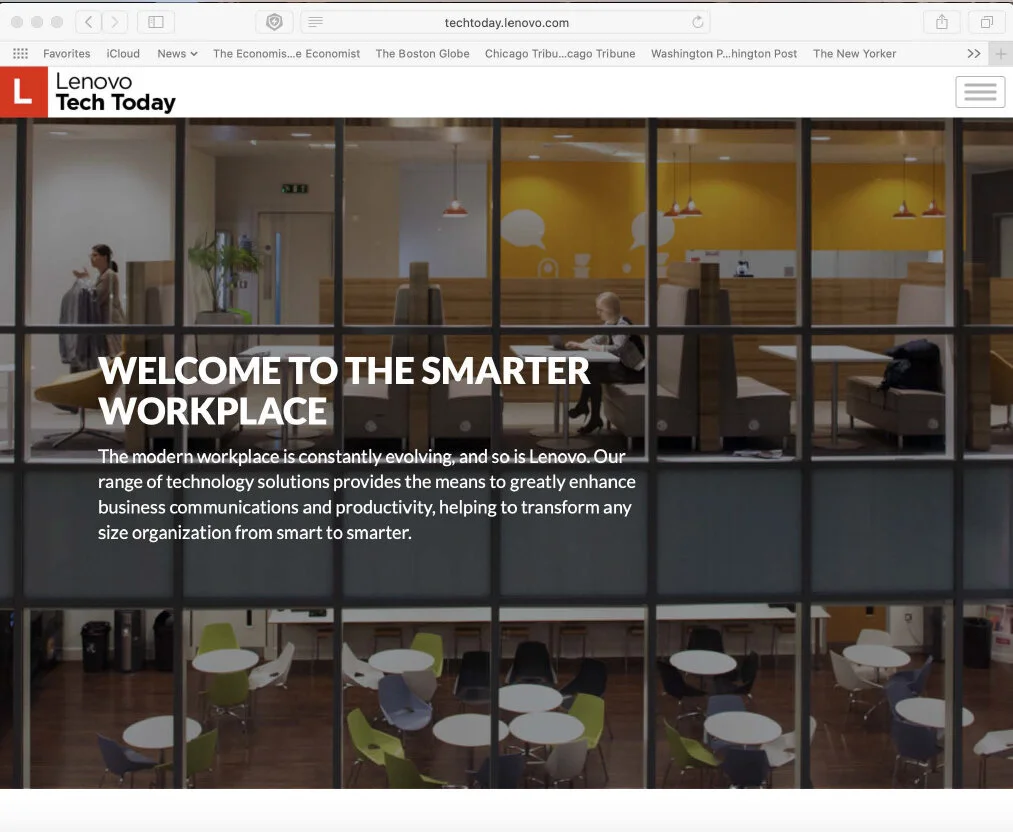The height and width of the screenshot is (832, 1013).
Task: Open the Share sheet button
Action: pos(942,22)
